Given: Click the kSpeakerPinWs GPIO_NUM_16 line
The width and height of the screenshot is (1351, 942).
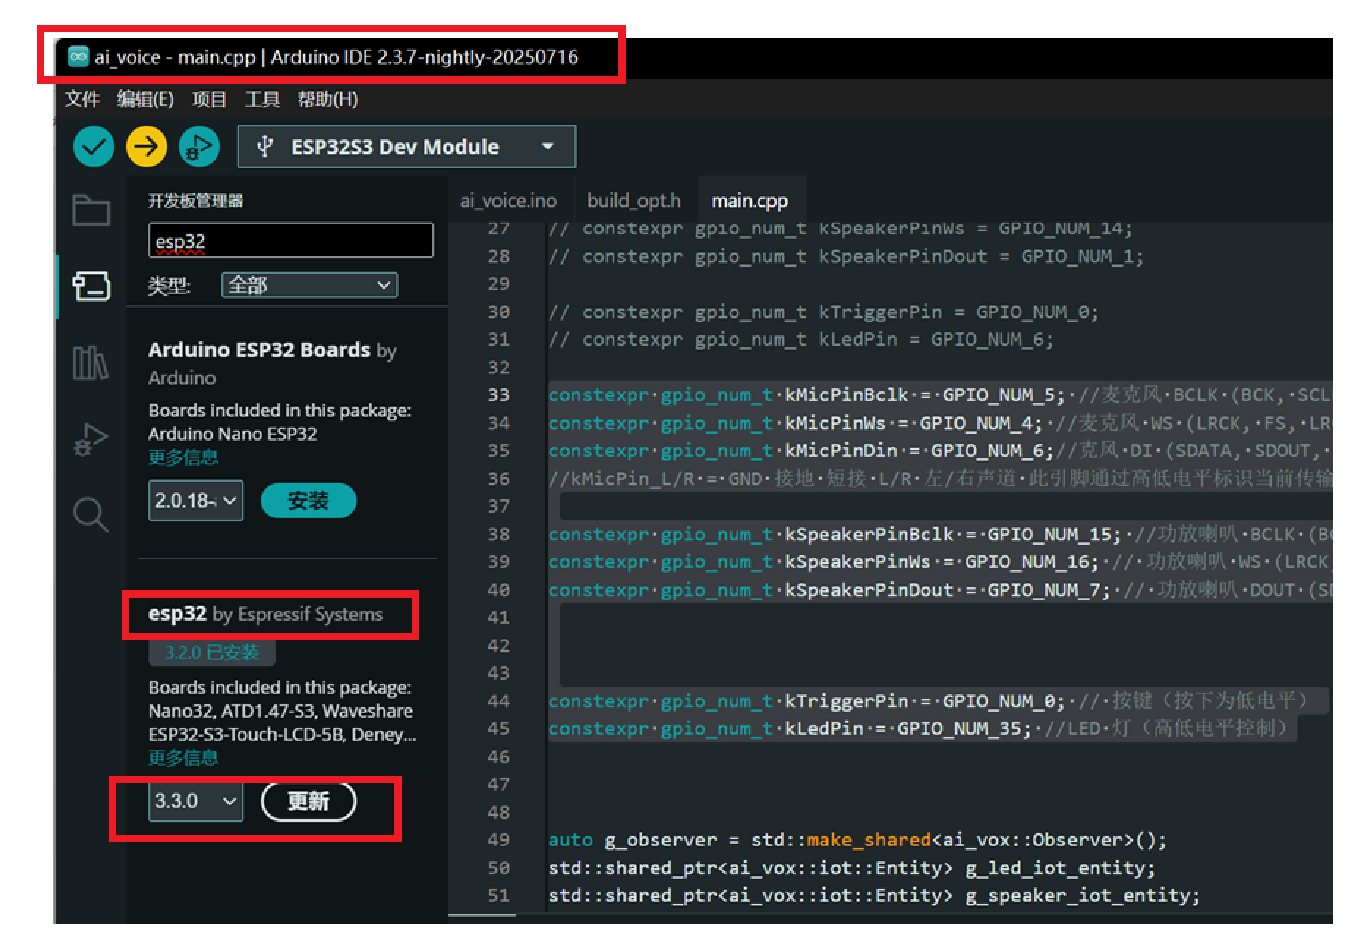Looking at the screenshot, I should [x=939, y=562].
